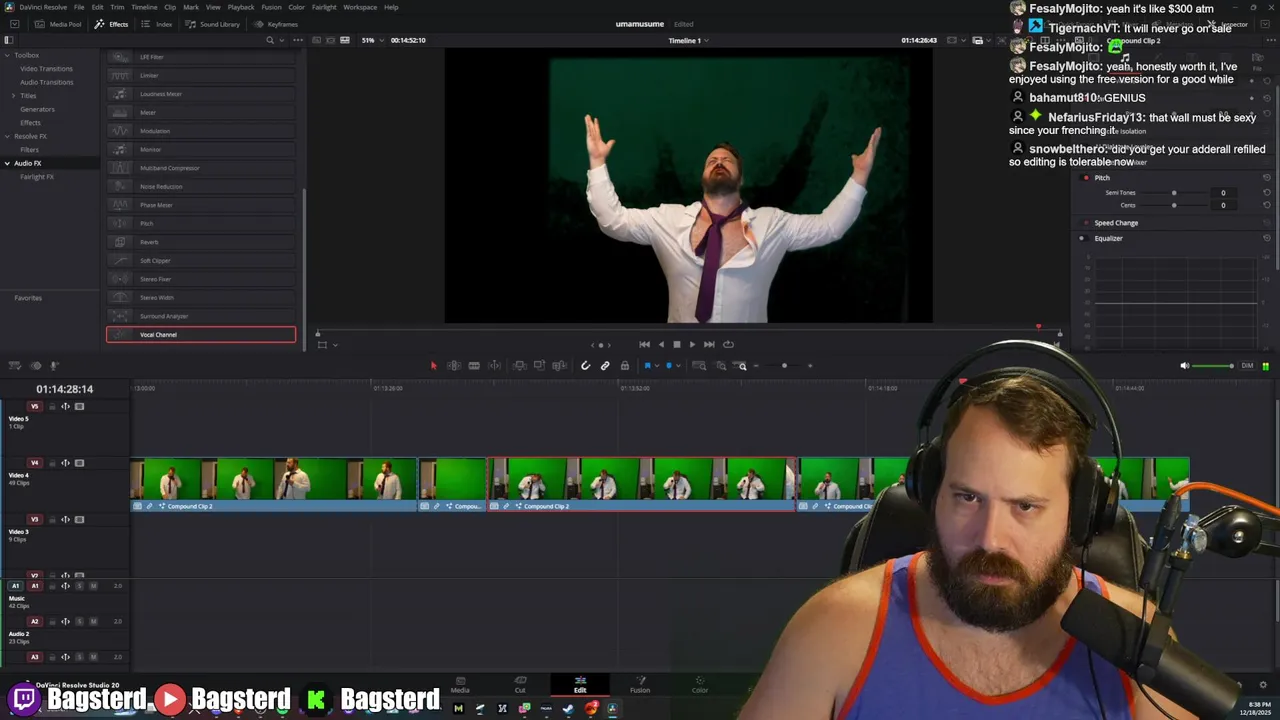Switch to the Fusion page tab
The width and height of the screenshot is (1280, 720).
coord(640,685)
